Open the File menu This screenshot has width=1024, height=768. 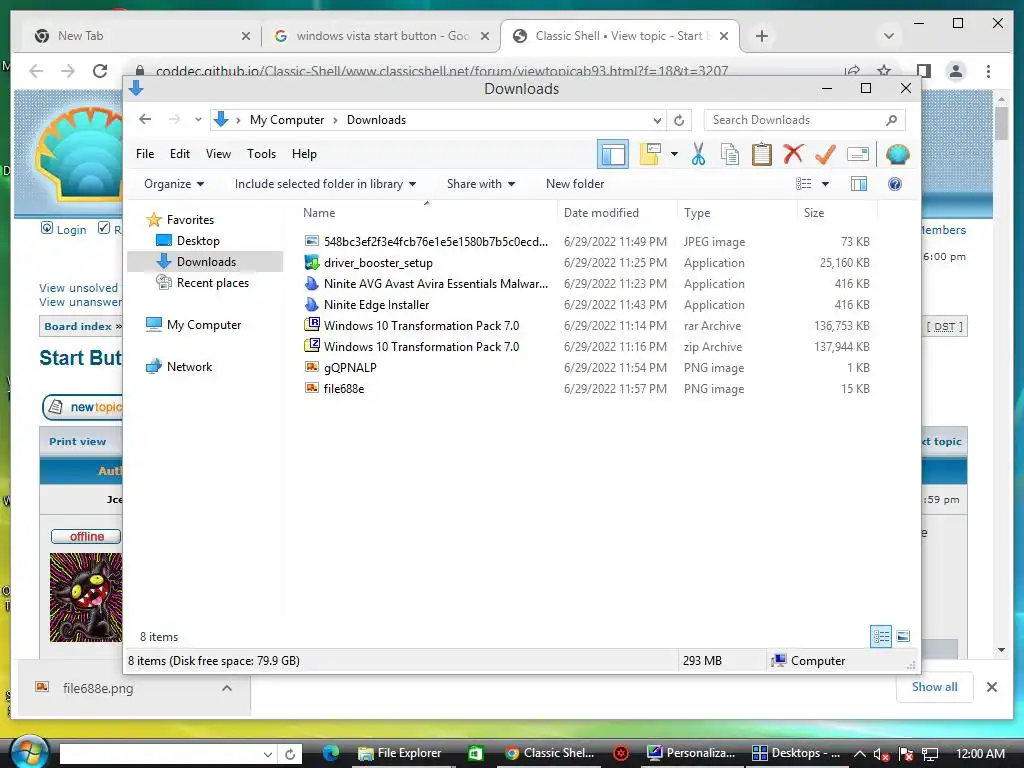145,154
